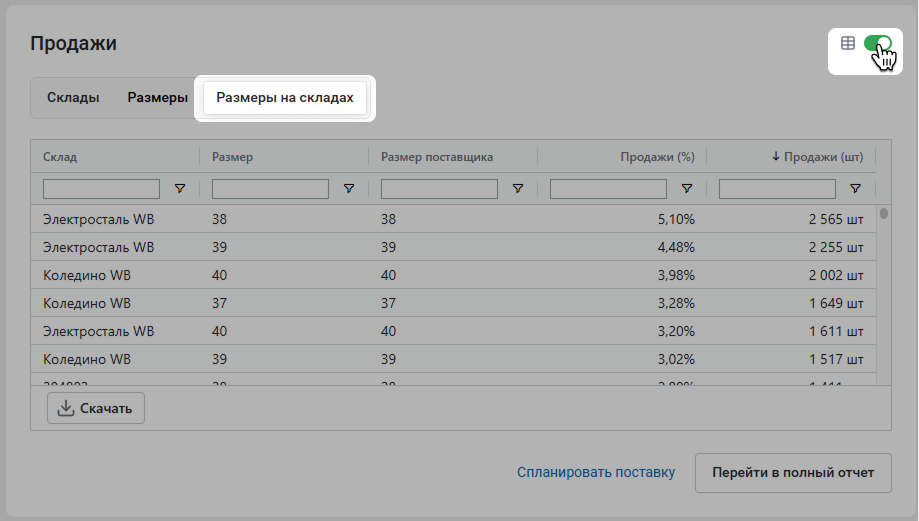Switch to the Размеры tab
The height and width of the screenshot is (521, 919).
pyautogui.click(x=158, y=97)
